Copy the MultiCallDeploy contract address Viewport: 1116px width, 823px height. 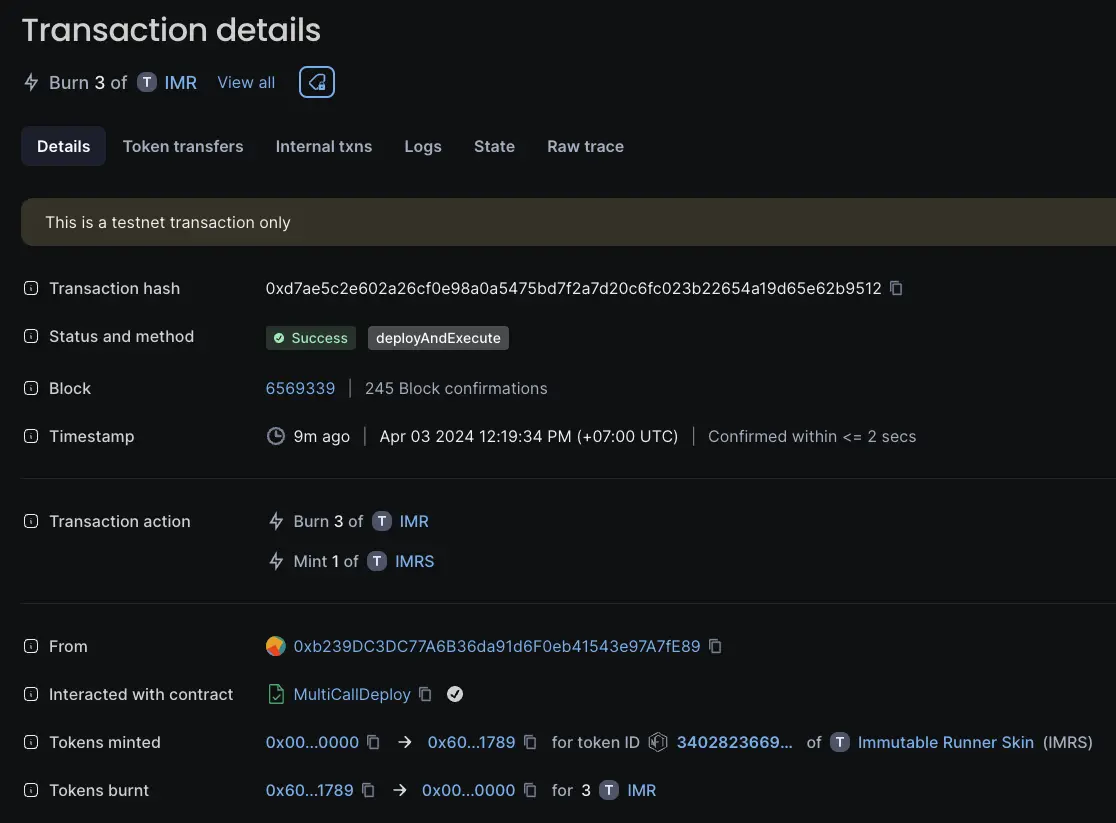pyautogui.click(x=425, y=694)
